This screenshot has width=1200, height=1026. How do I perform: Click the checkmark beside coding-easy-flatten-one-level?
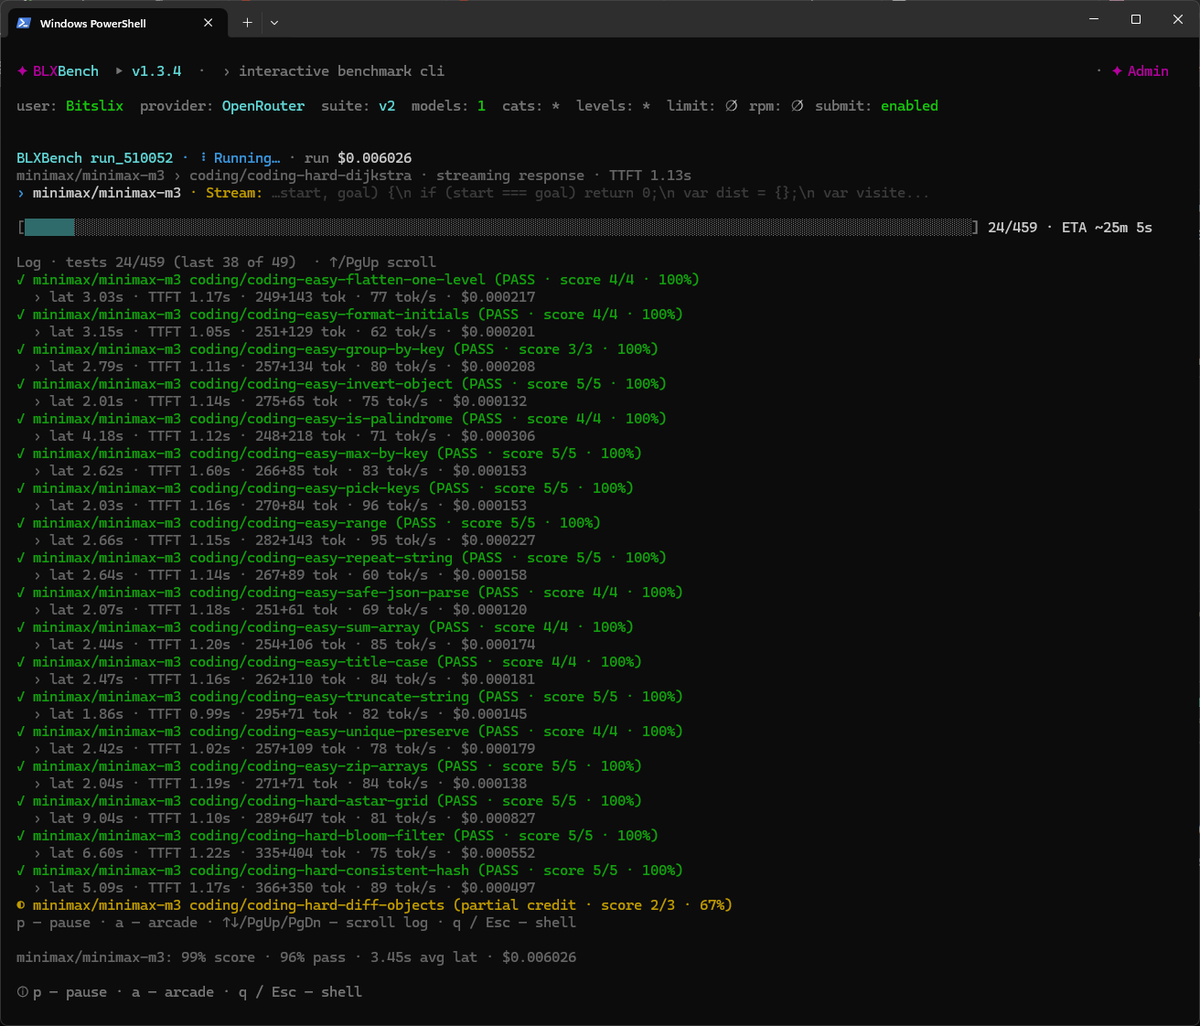tap(21, 280)
